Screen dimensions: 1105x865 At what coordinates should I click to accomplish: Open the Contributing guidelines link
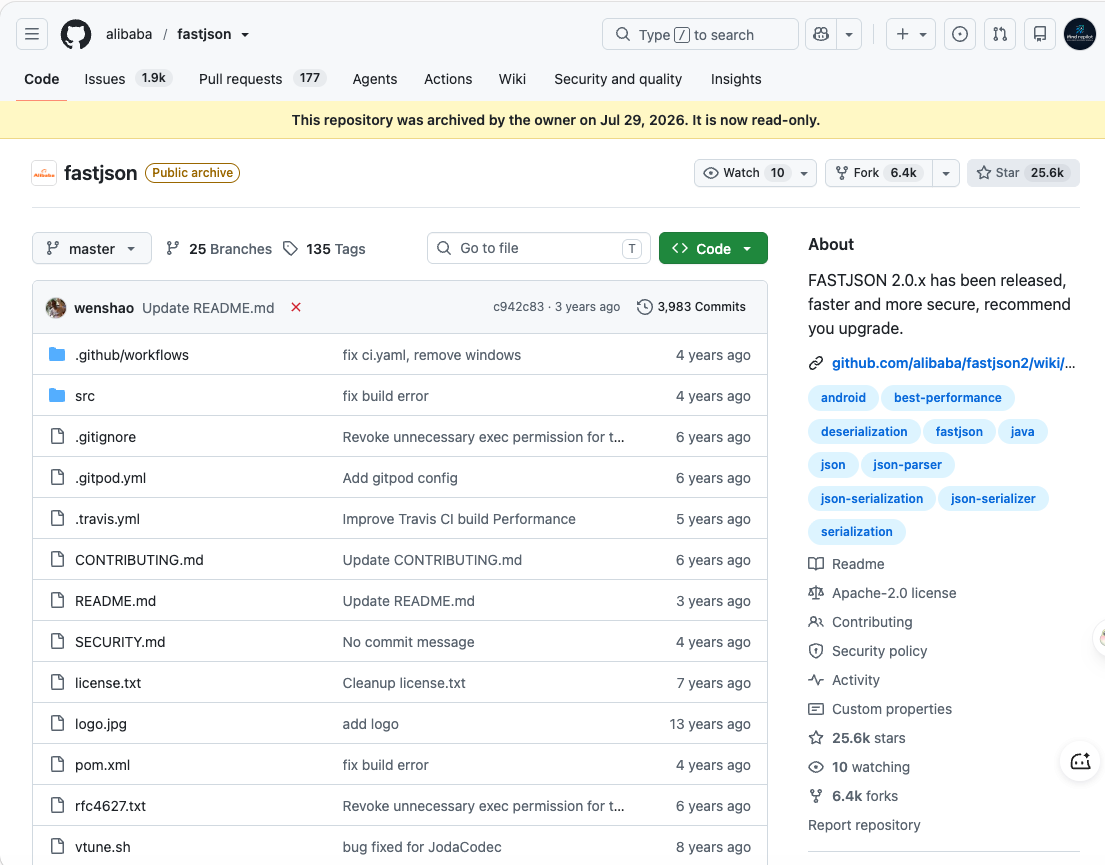860,622
